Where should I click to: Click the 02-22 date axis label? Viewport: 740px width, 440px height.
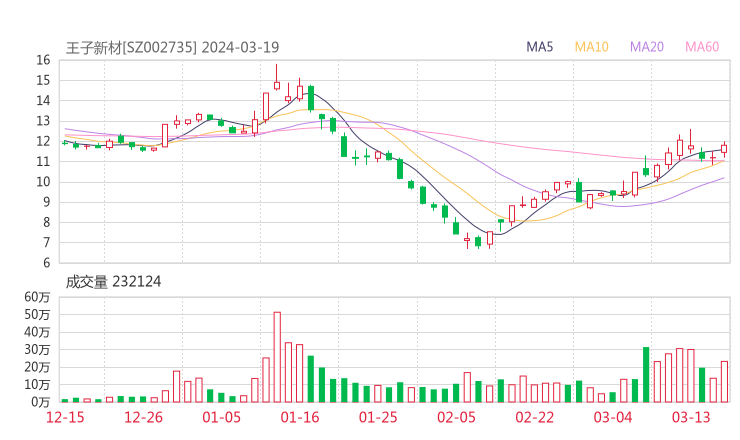click(534, 417)
